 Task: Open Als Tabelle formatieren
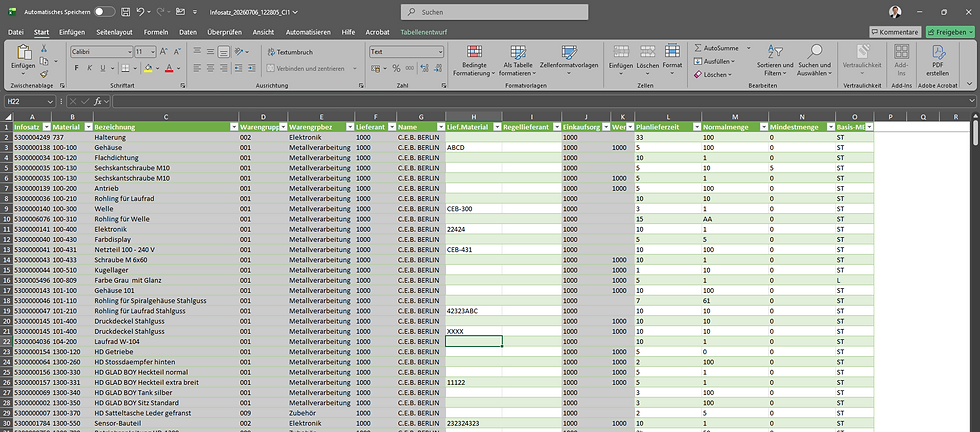518,61
